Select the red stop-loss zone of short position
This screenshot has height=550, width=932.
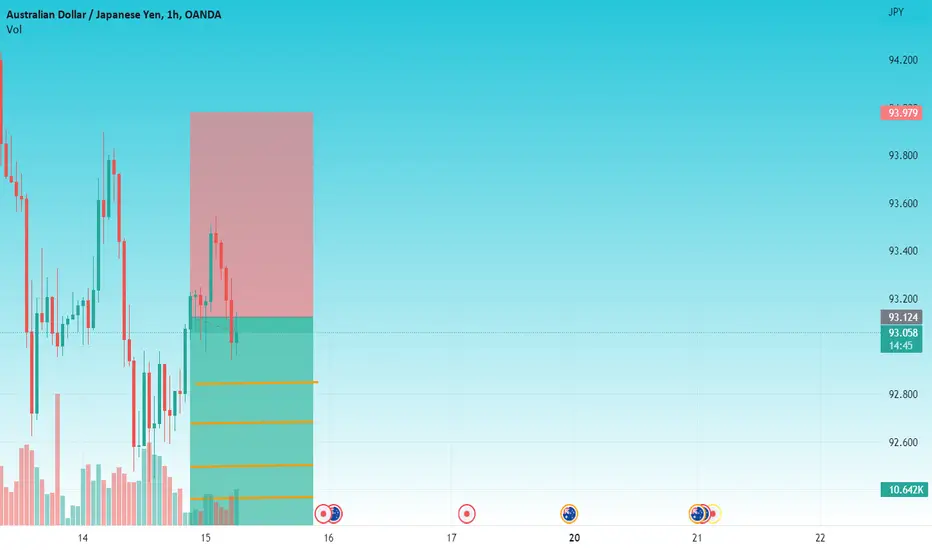[251, 214]
